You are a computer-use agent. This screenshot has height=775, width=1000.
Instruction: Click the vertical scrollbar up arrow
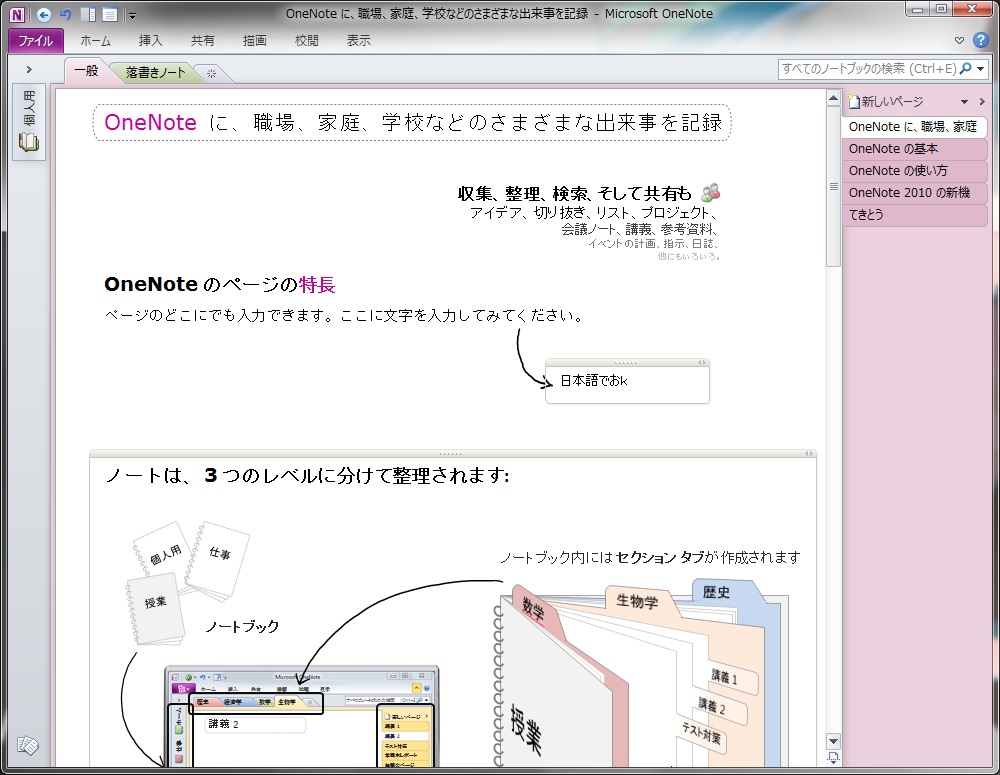pyautogui.click(x=833, y=99)
